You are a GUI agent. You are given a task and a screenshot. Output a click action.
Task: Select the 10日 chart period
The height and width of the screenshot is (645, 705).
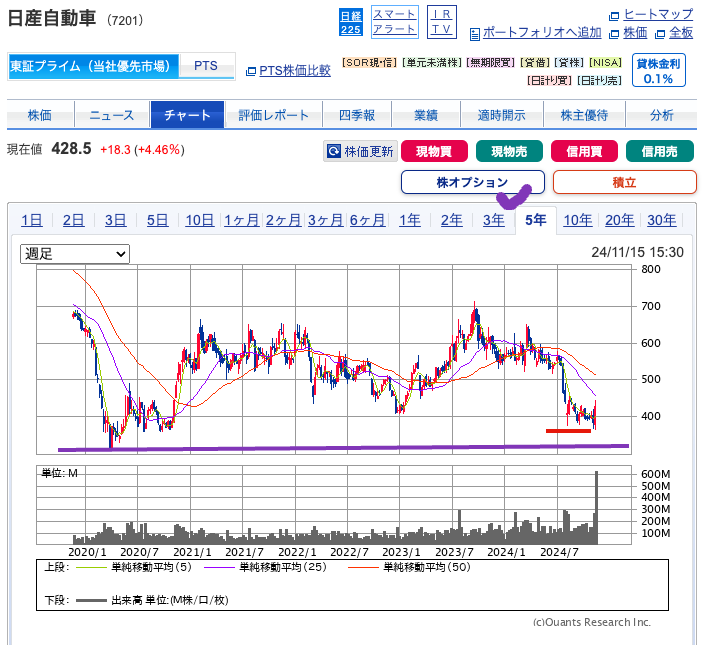click(200, 220)
